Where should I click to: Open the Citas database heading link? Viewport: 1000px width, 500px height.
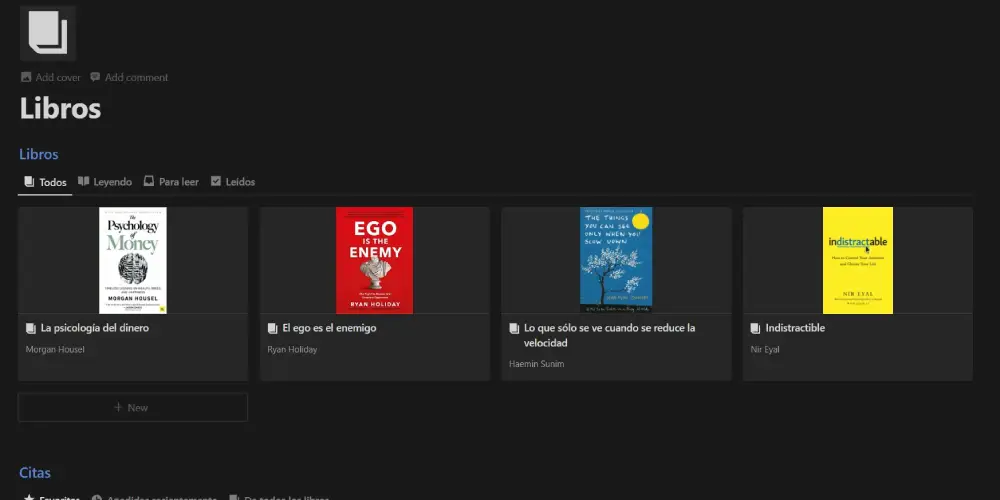[x=35, y=472]
